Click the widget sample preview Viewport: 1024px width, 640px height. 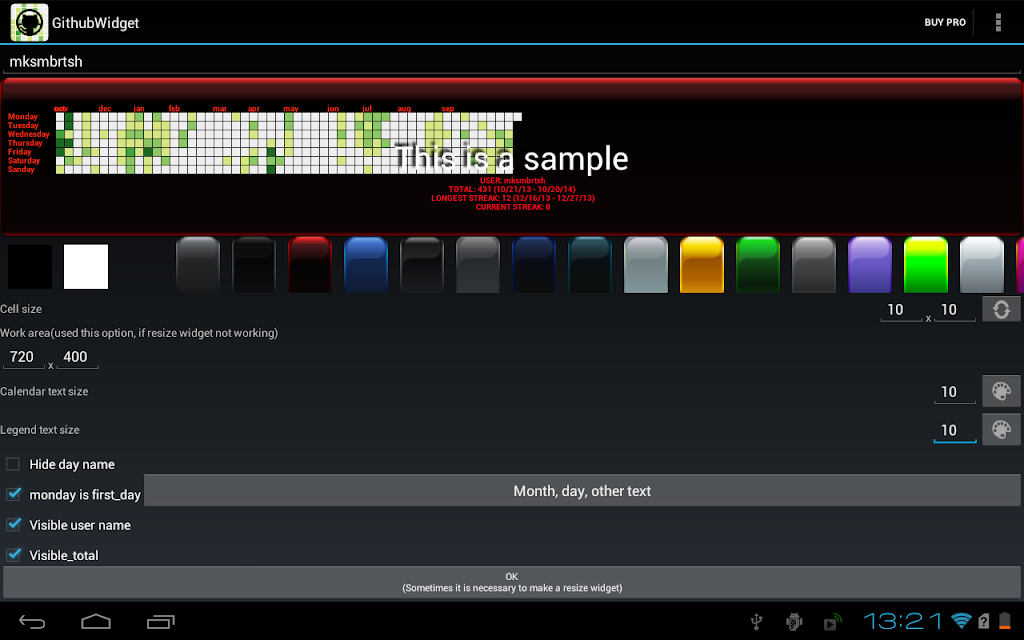[512, 157]
